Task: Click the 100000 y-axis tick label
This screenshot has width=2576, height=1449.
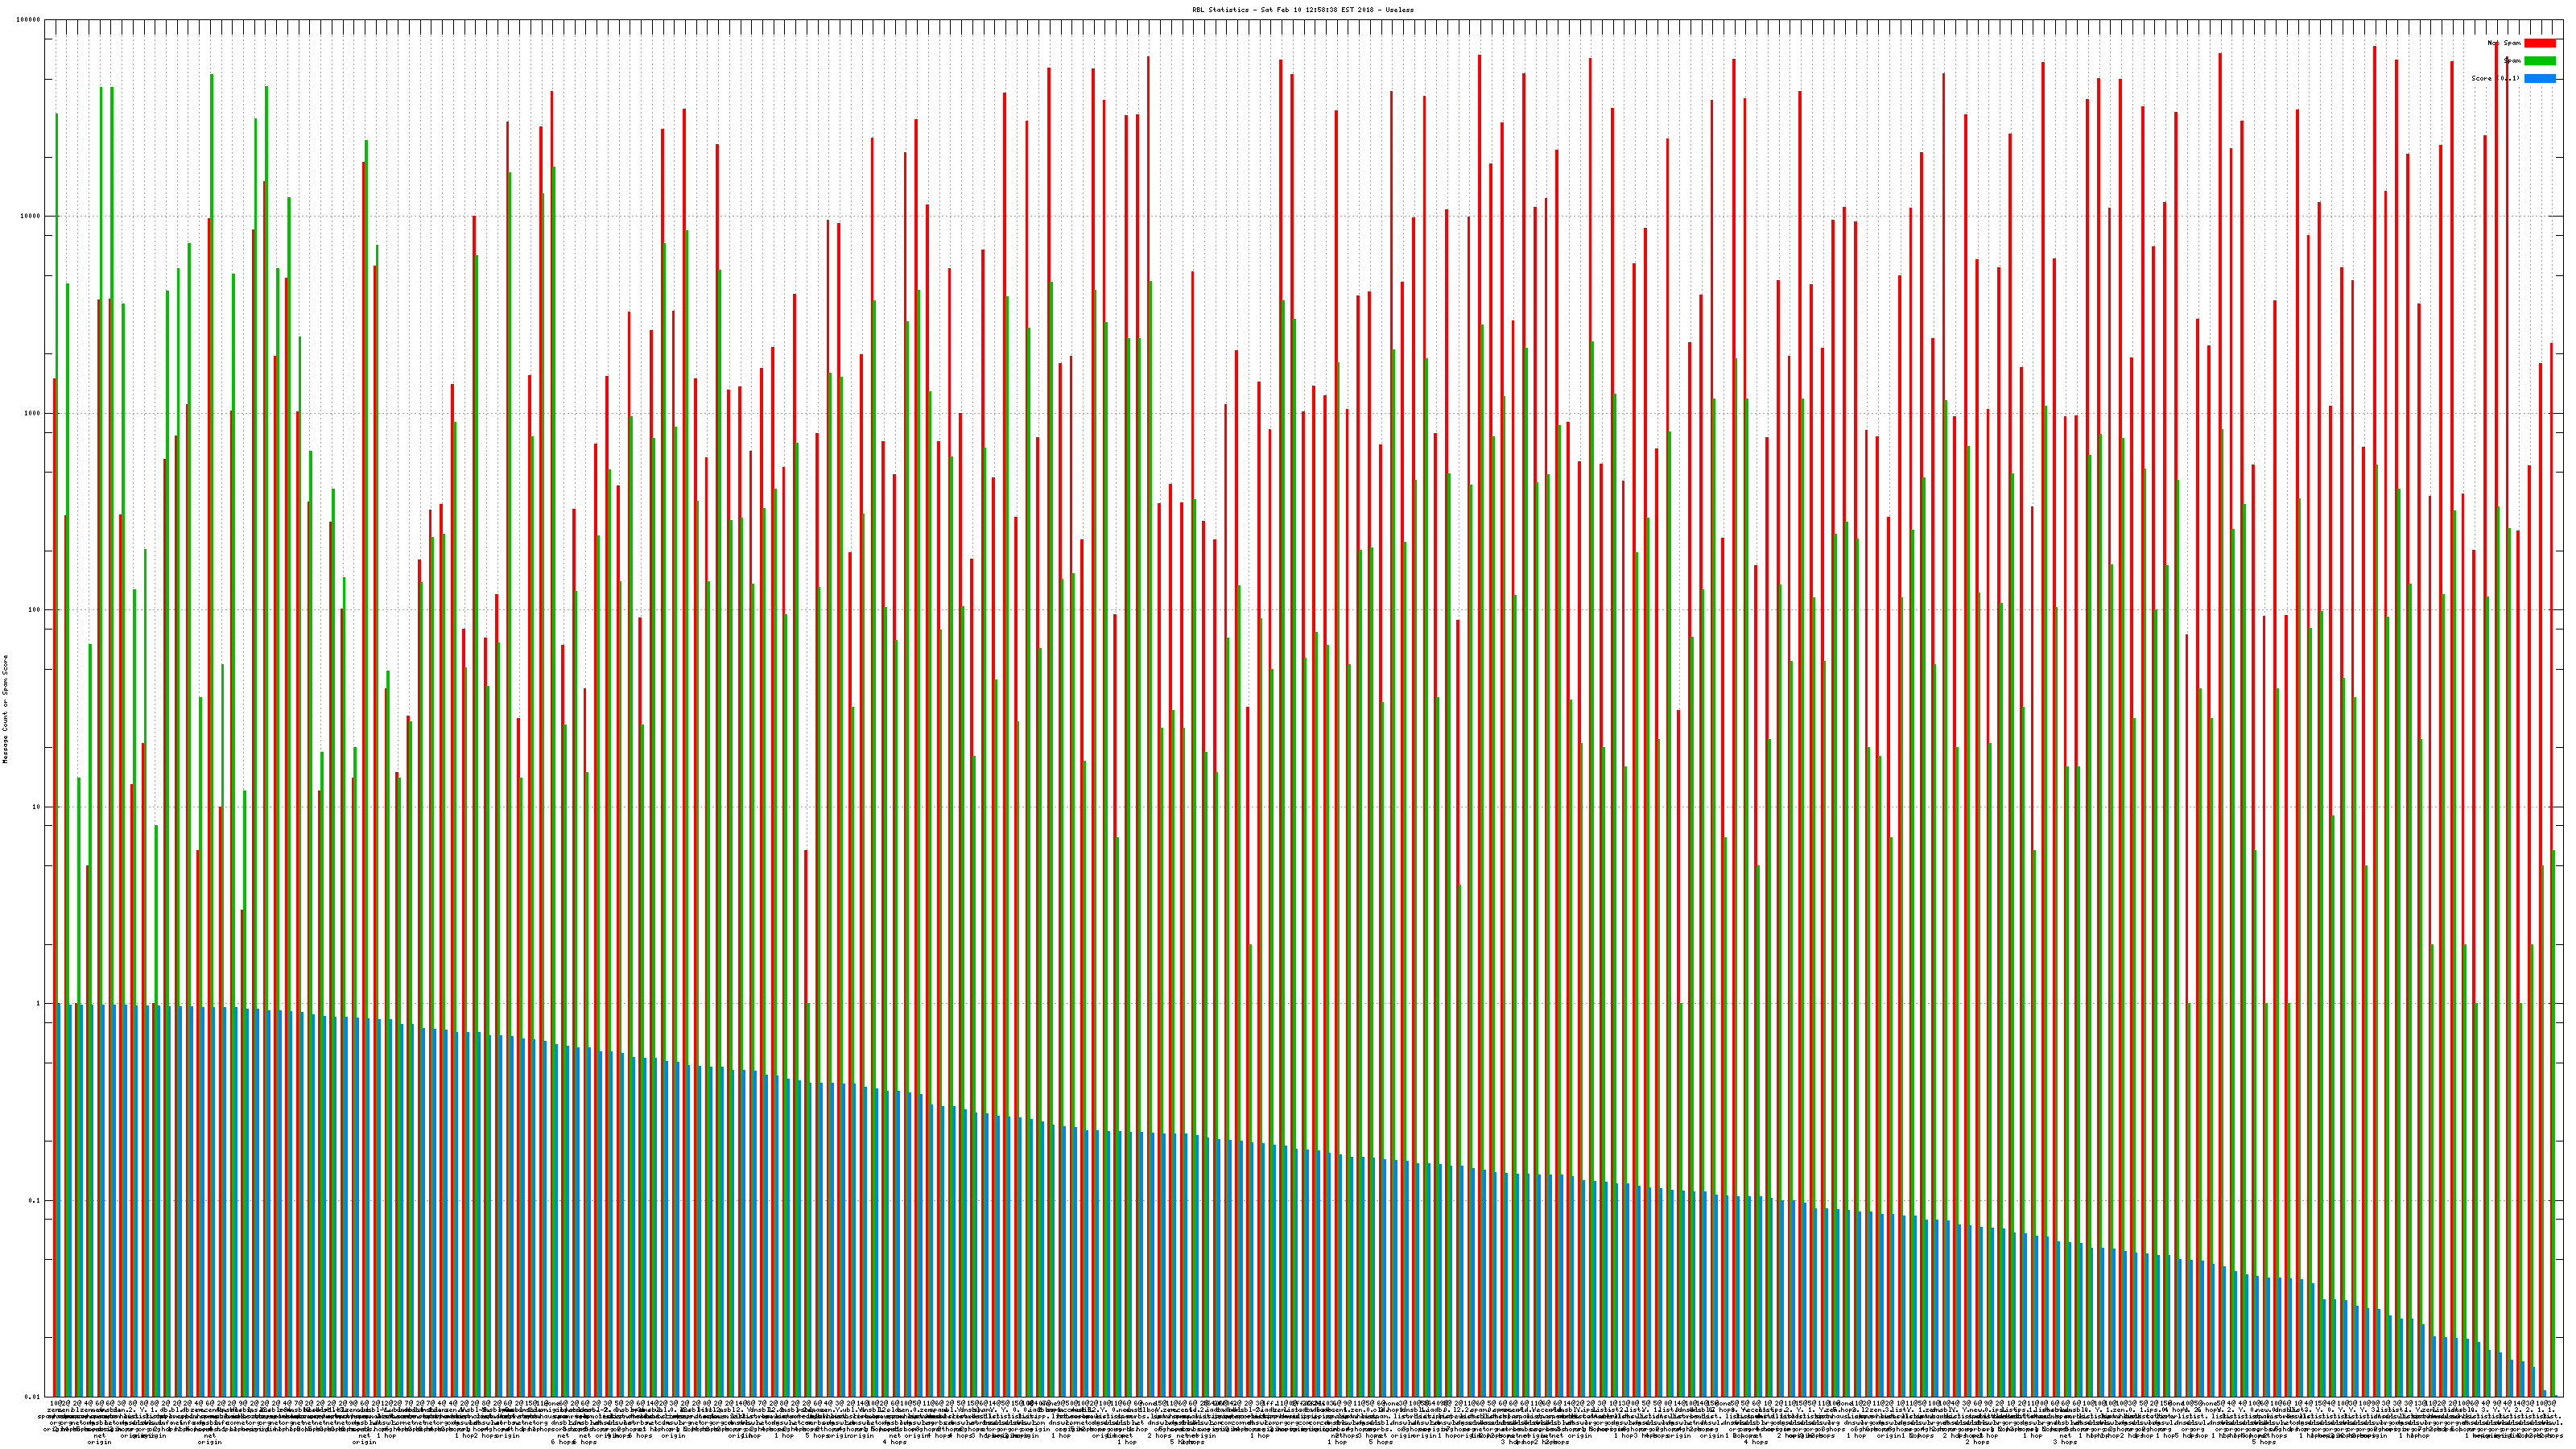Action: click(x=29, y=20)
